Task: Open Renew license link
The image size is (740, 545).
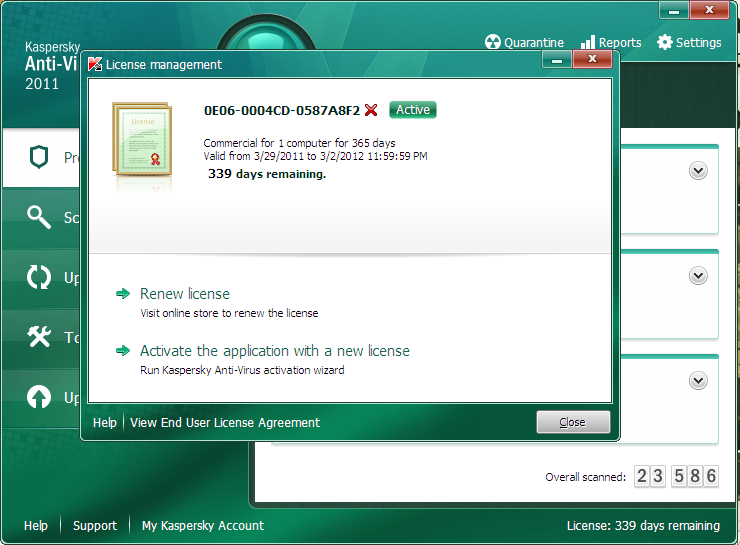Action: [185, 294]
